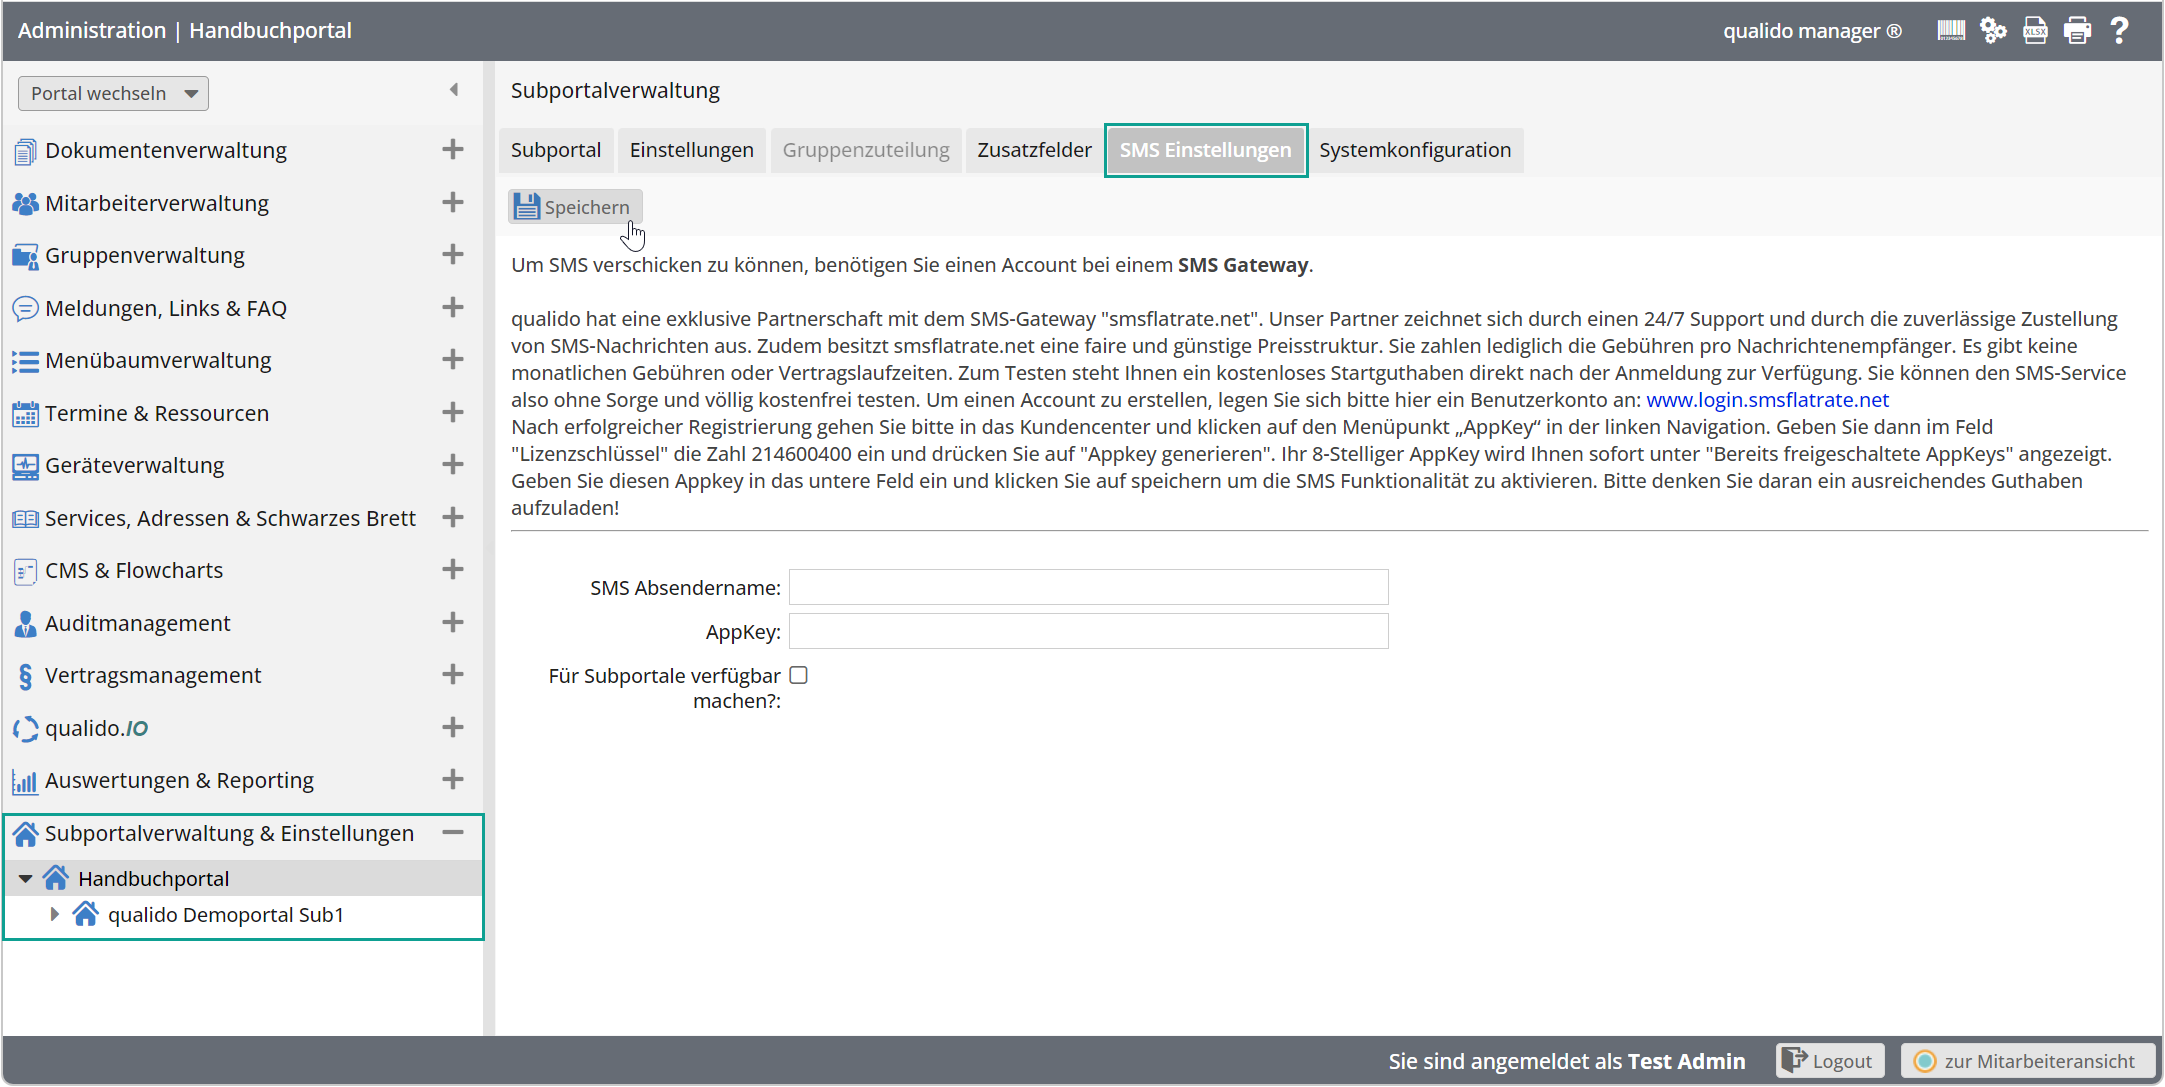
Task: Expand Meldungen, Links & FAQ section
Action: [x=453, y=307]
